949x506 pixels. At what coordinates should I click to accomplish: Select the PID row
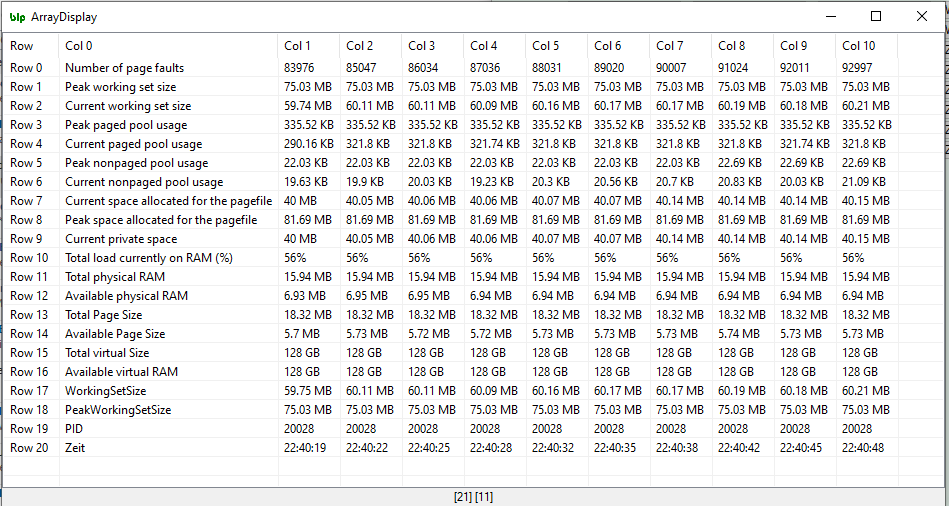[x=76, y=429]
